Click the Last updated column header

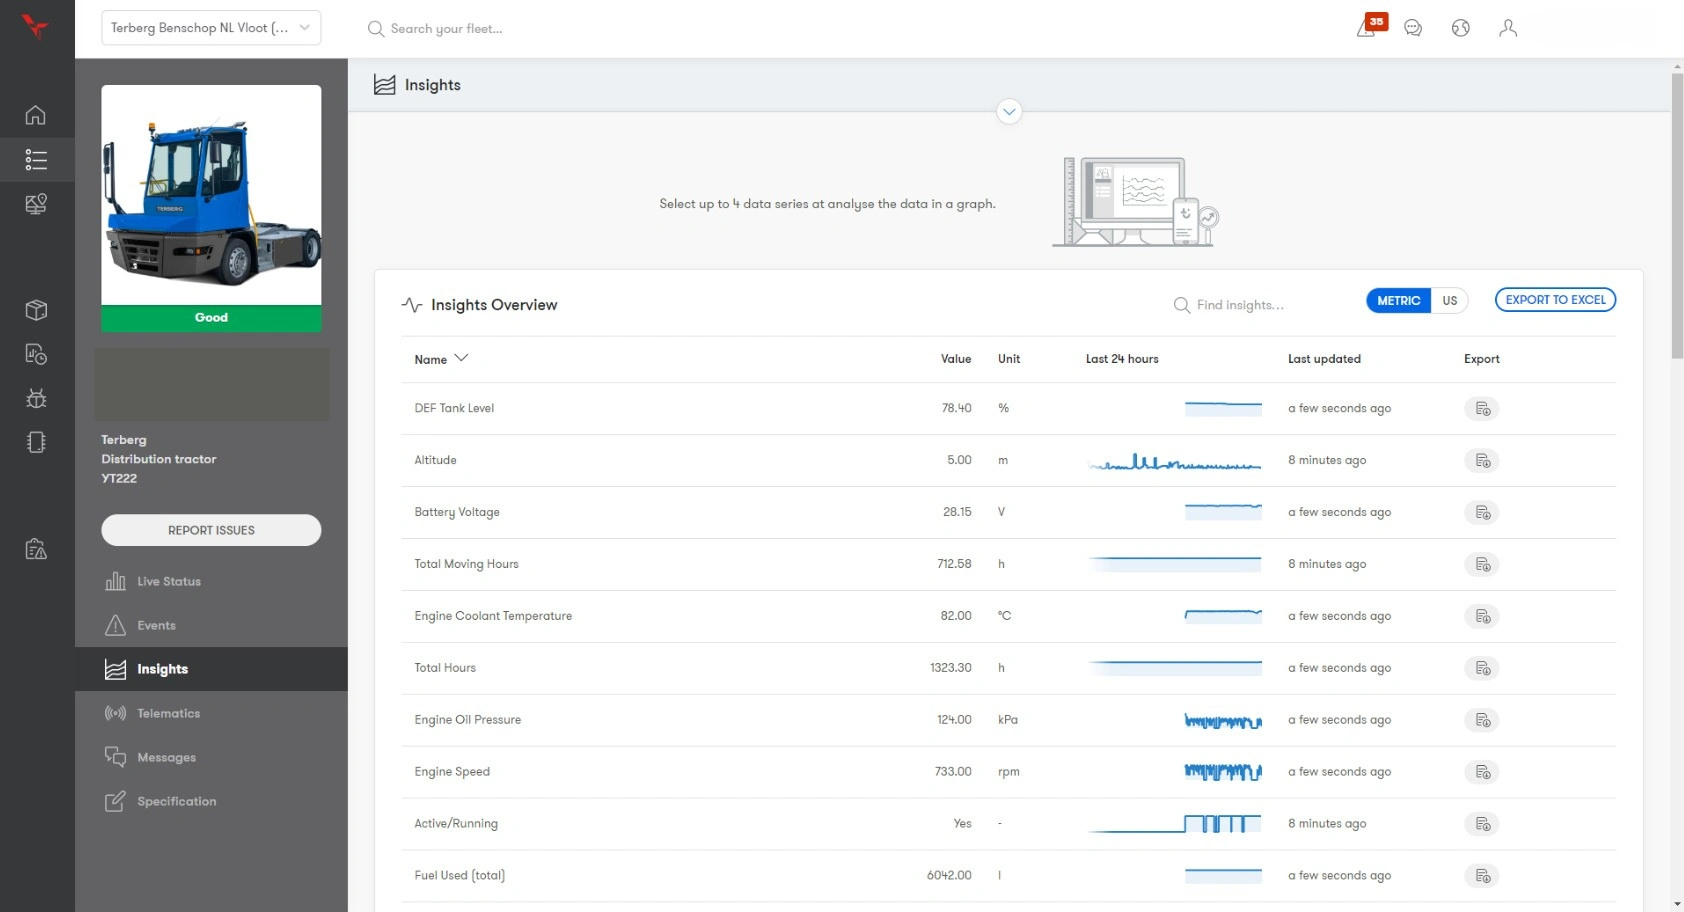(1324, 359)
